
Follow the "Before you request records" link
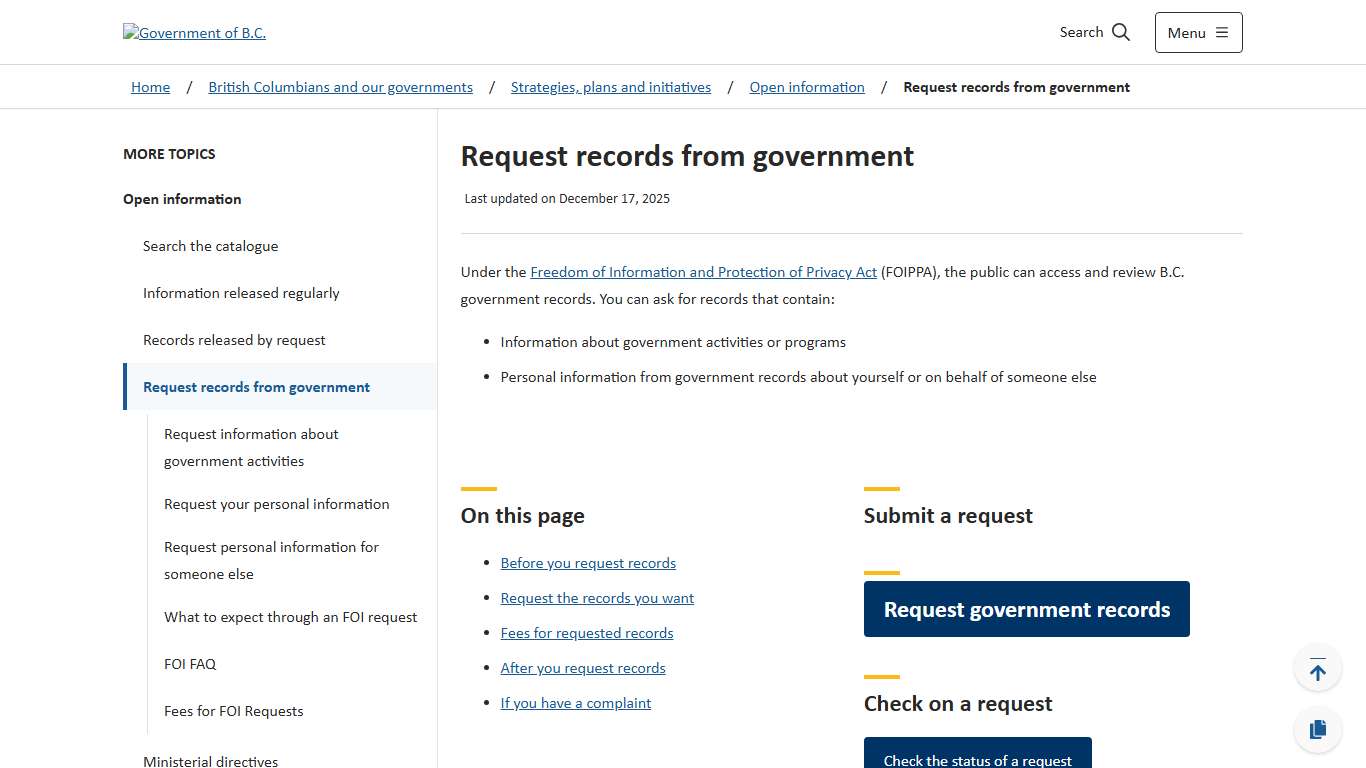[x=588, y=563]
